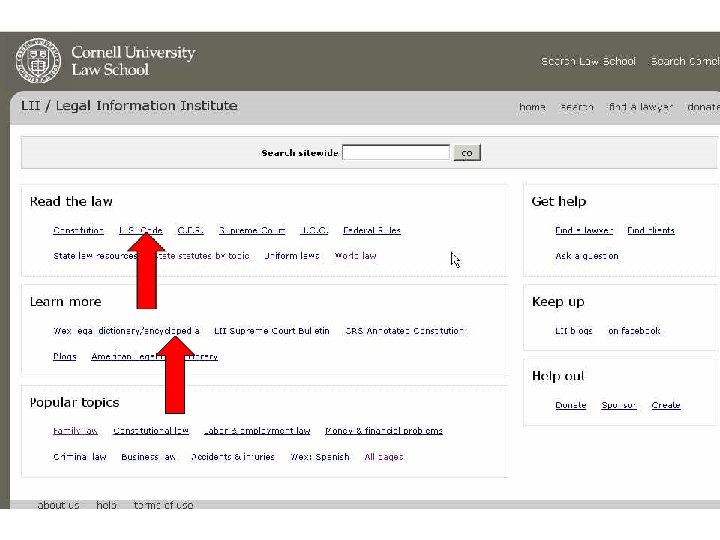Open help in the footer
Screen dimensions: 720x540
[x=106, y=505]
